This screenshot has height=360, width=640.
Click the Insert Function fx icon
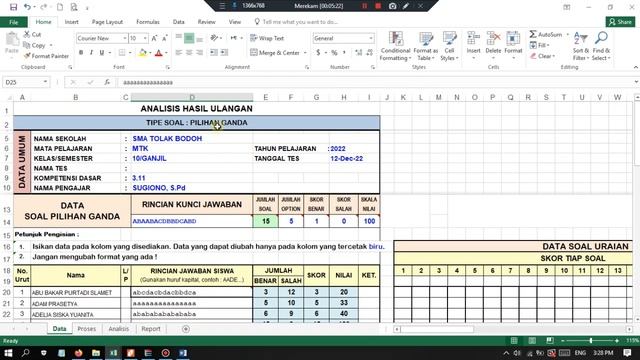click(x=107, y=82)
